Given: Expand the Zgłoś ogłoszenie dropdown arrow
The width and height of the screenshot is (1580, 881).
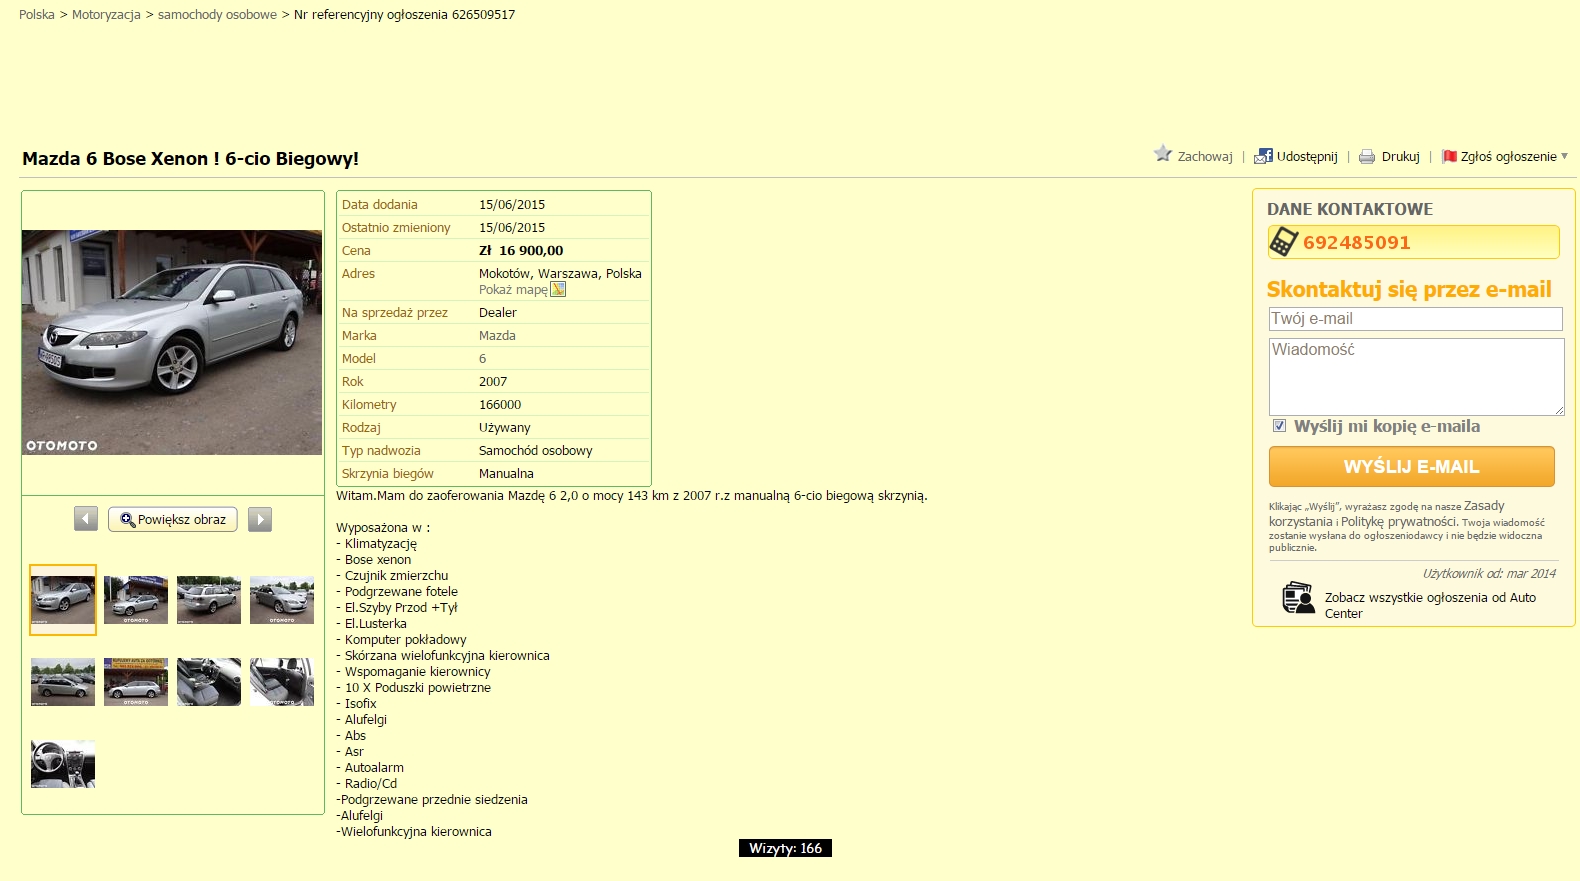Looking at the screenshot, I should pyautogui.click(x=1564, y=156).
